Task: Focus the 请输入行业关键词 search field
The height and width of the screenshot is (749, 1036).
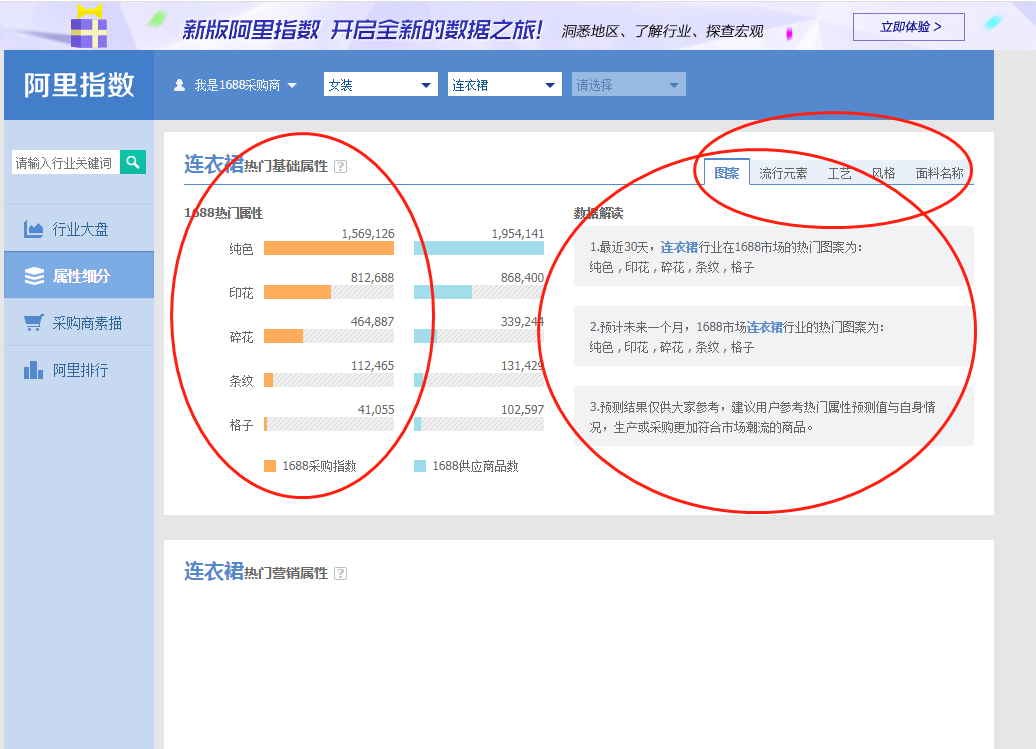Action: tap(65, 162)
